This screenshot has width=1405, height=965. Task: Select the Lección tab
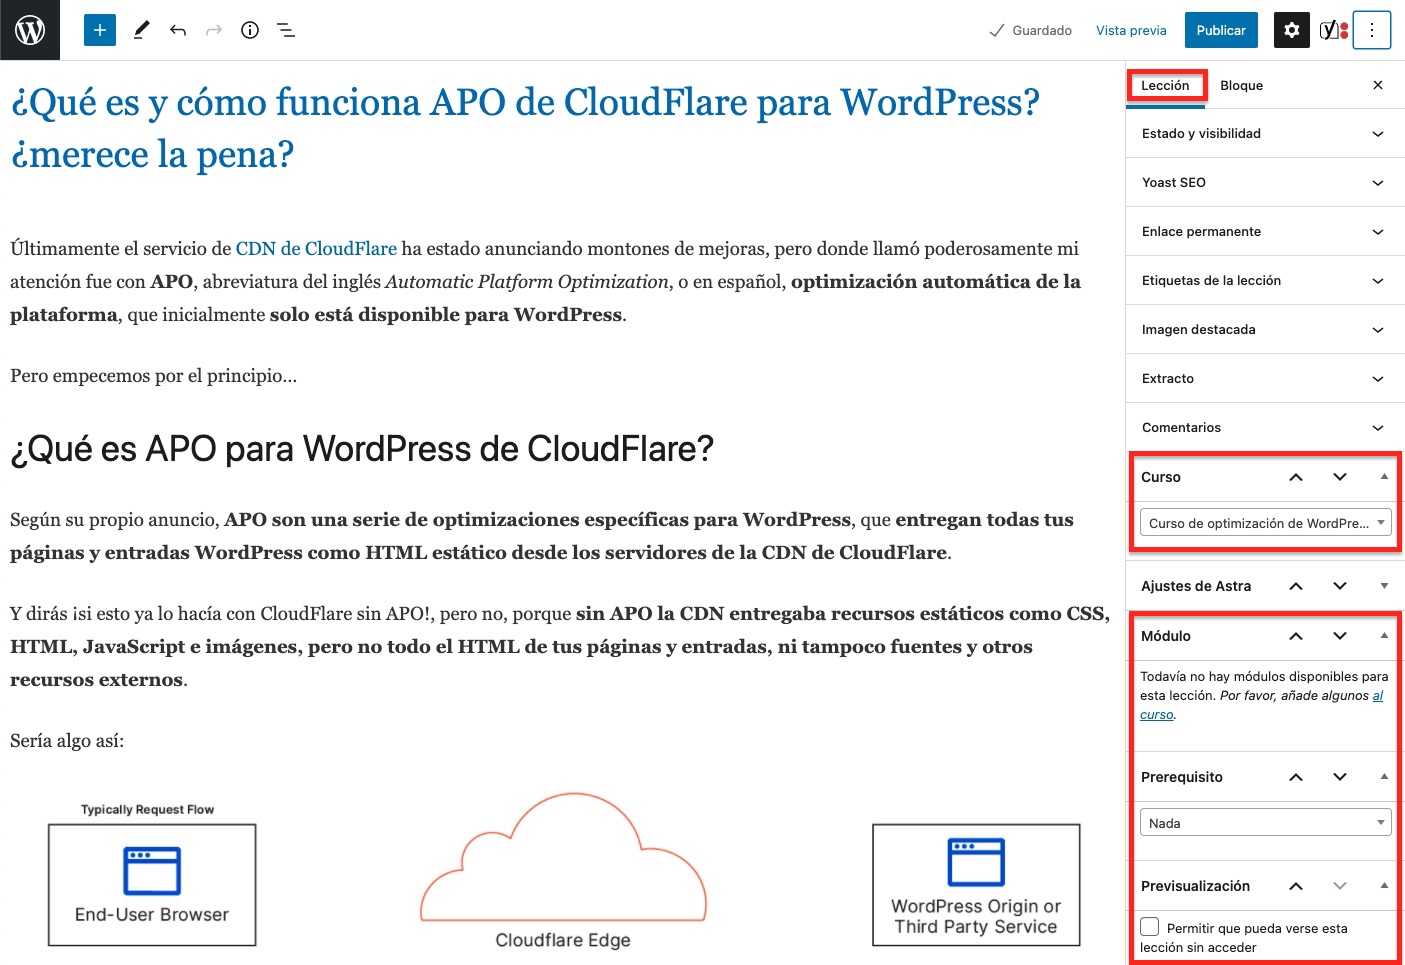click(1166, 85)
